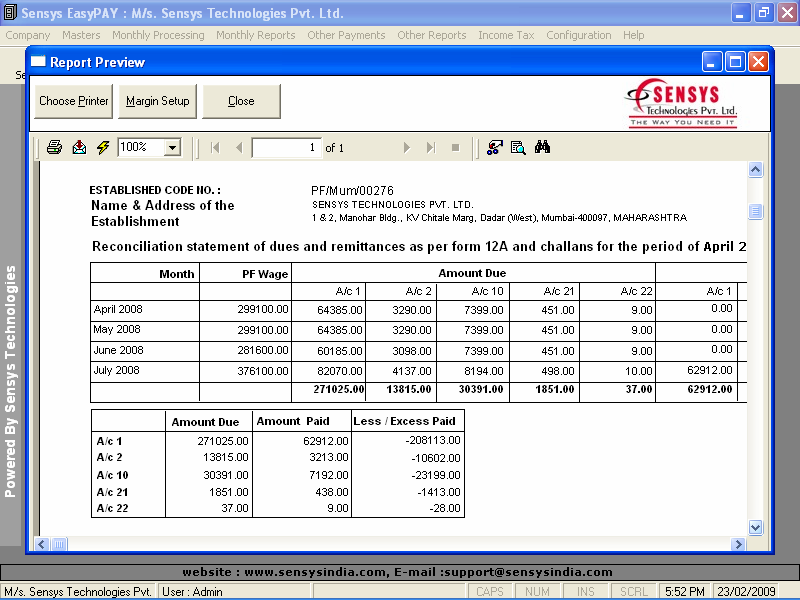
Task: Click the binoculars find text icon
Action: click(542, 147)
